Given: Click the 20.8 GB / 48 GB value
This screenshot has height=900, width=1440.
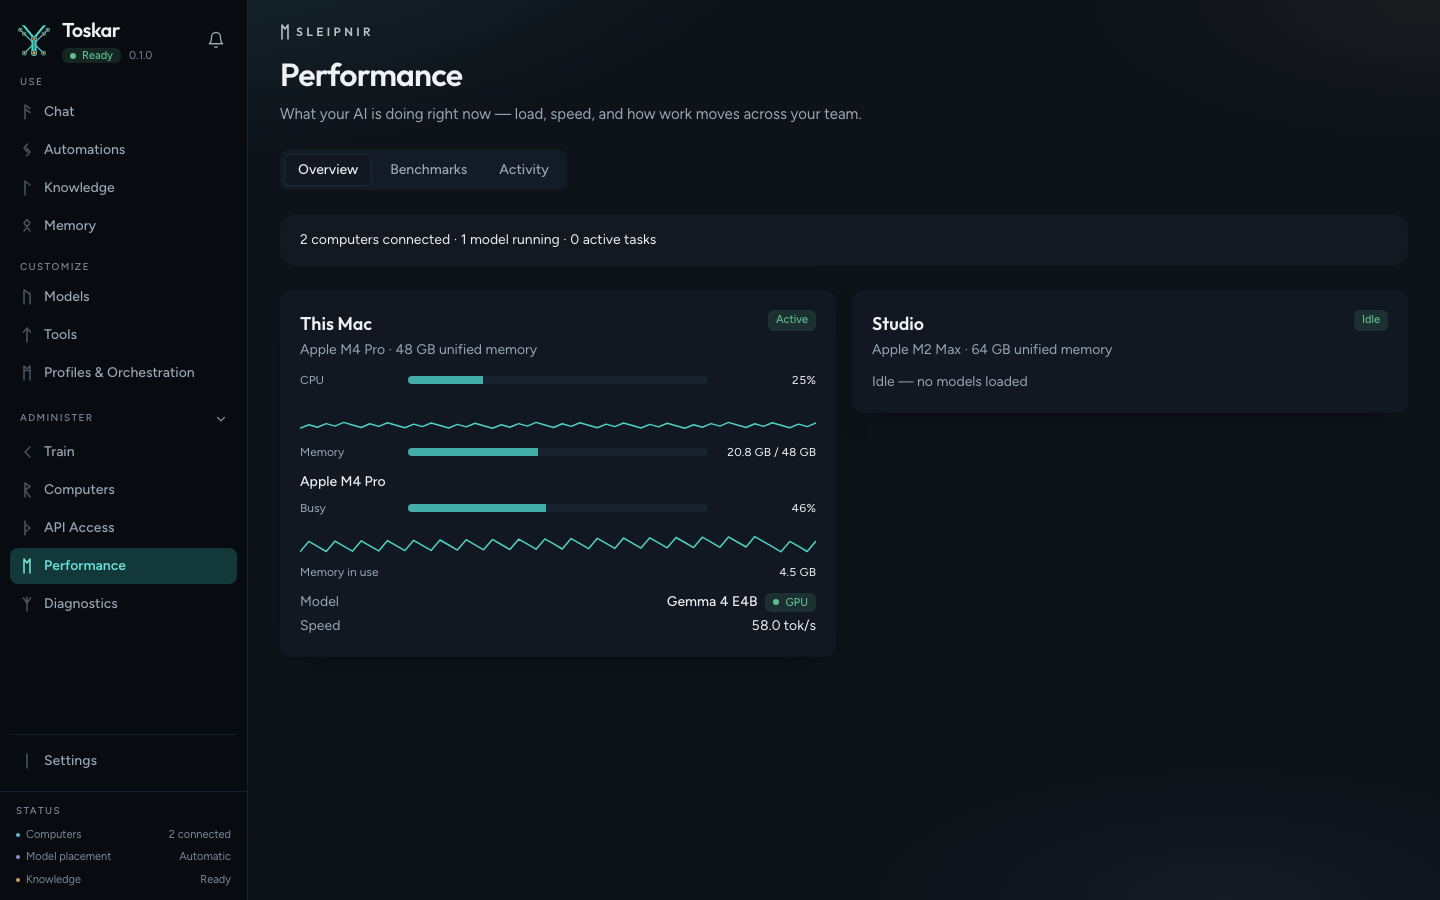Looking at the screenshot, I should tap(771, 452).
